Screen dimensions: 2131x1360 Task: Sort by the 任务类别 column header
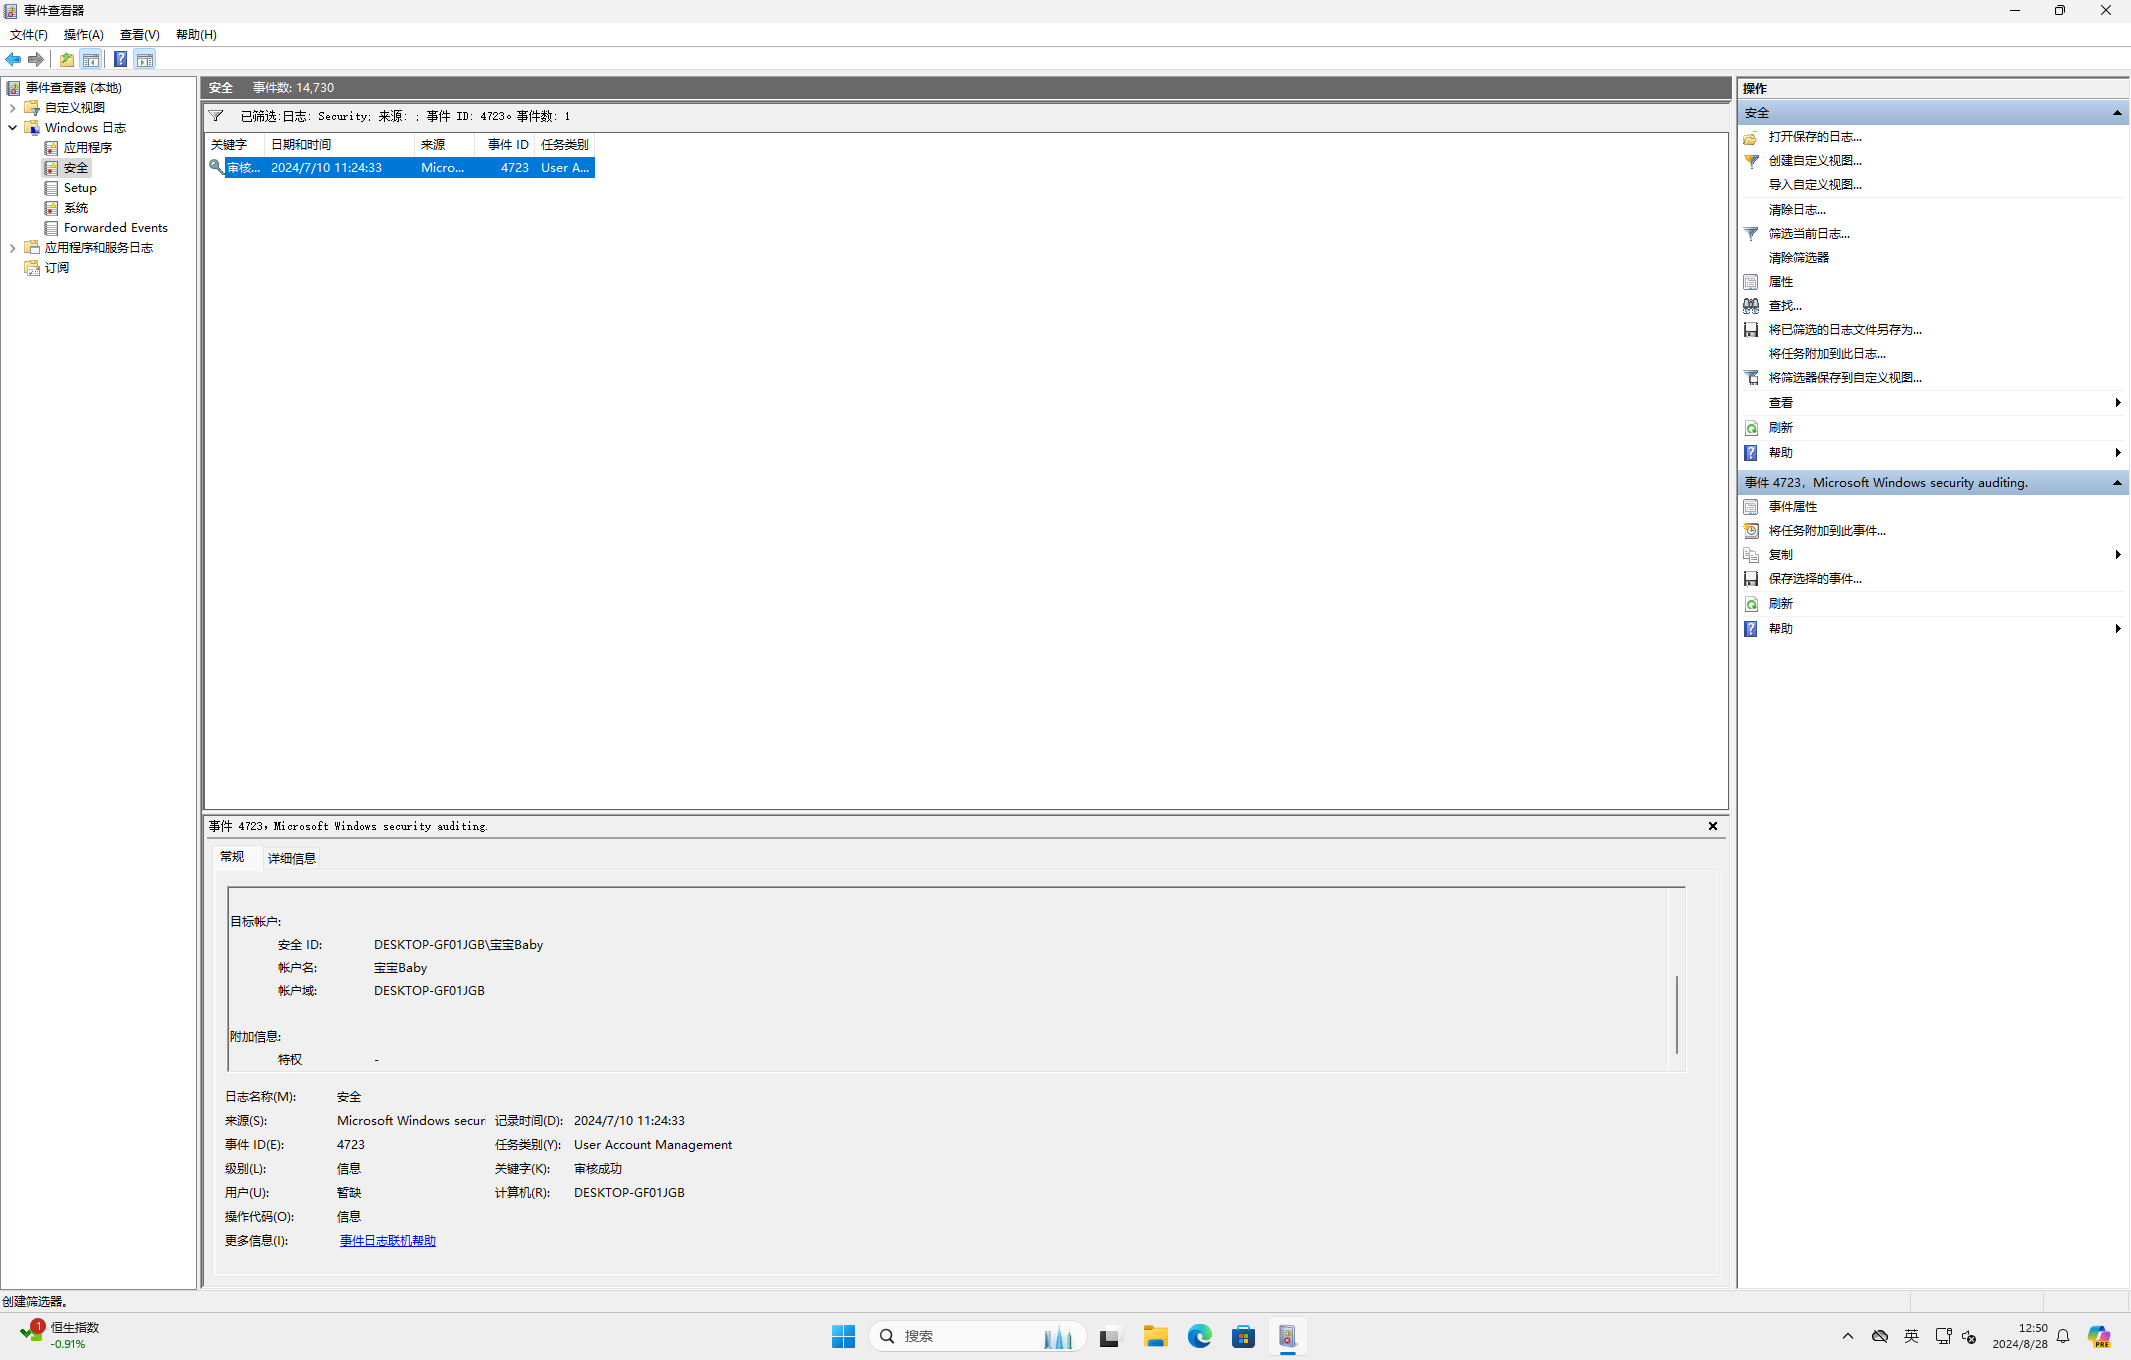(565, 145)
